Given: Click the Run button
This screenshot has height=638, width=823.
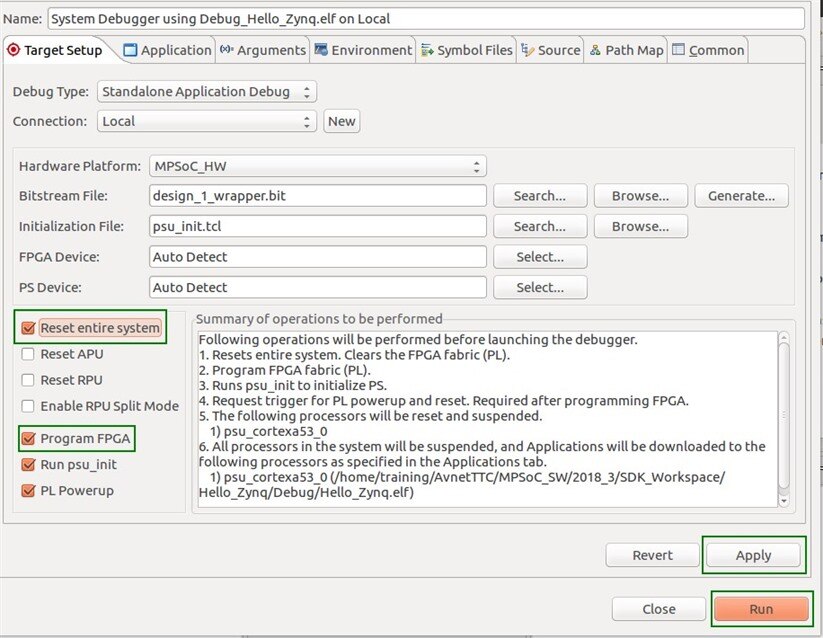Looking at the screenshot, I should pyautogui.click(x=760, y=609).
